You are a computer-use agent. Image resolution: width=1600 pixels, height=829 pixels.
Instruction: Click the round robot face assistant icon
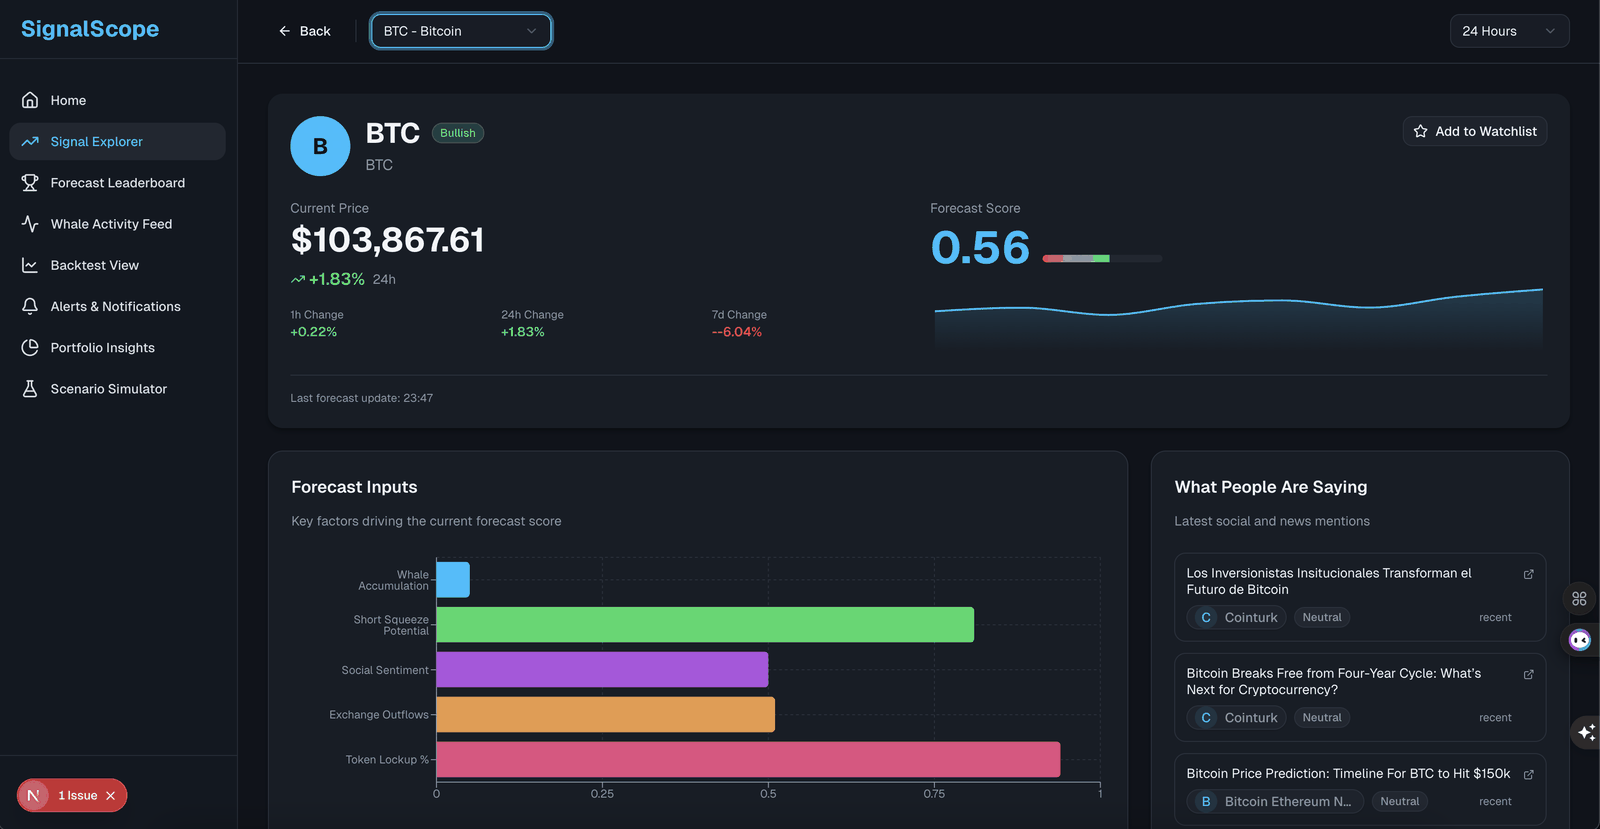click(1580, 640)
